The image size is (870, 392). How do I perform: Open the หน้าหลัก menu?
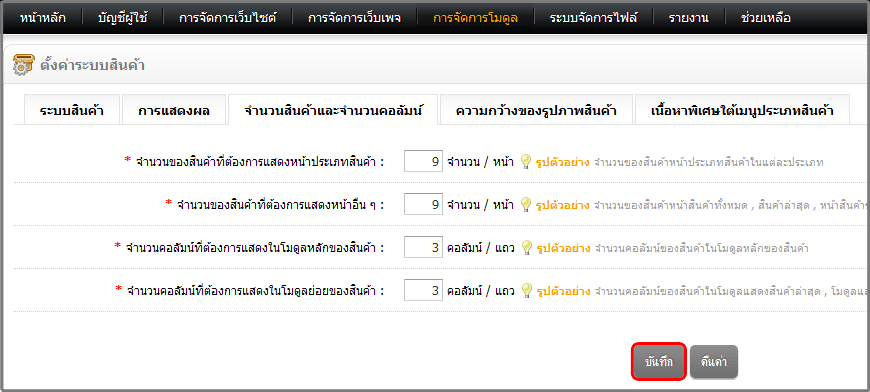click(43, 18)
